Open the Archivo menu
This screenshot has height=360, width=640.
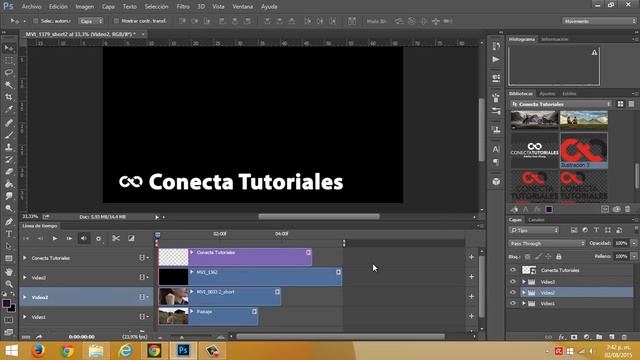point(31,7)
